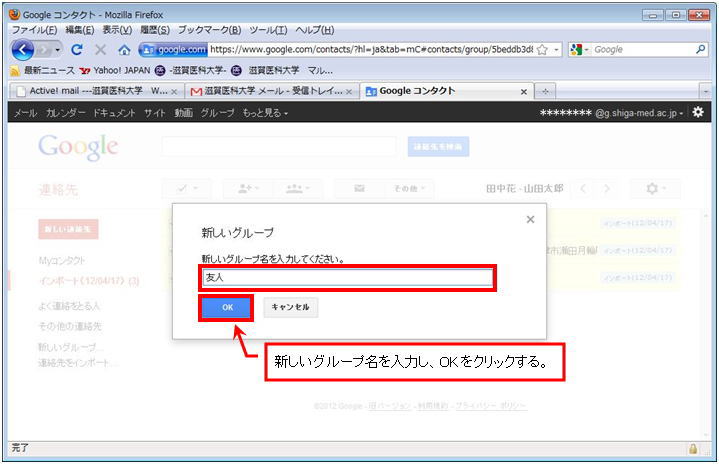This screenshot has height=464, width=719.
Task: Open the 編集(E) menu
Action: [79, 30]
